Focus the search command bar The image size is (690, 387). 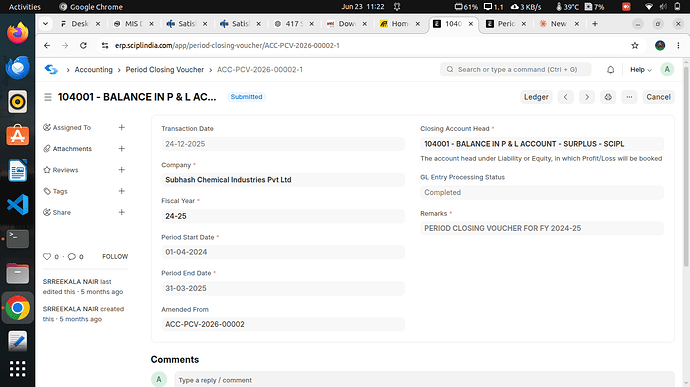515,70
